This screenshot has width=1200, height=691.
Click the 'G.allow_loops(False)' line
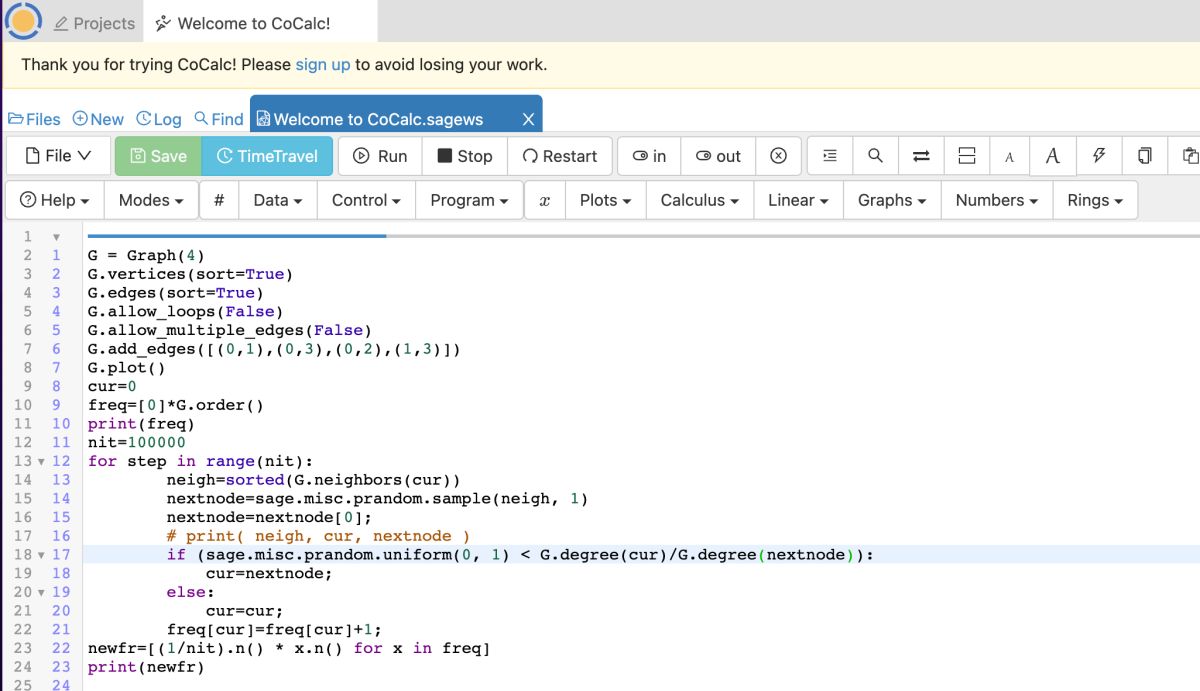[185, 311]
